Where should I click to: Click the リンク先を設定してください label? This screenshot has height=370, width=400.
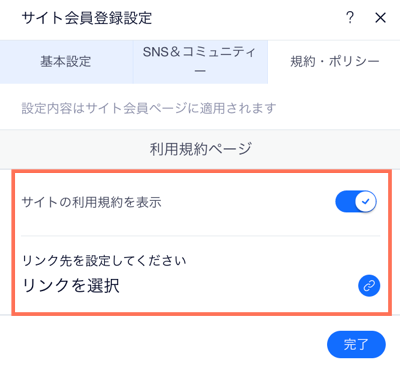[104, 261]
